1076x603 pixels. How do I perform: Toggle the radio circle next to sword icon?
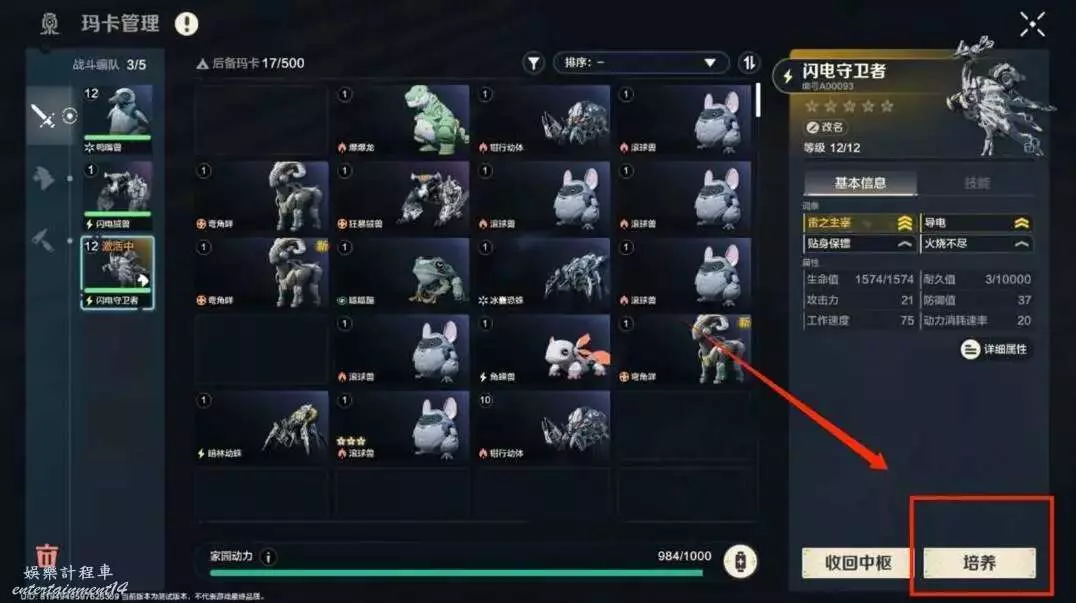[69, 116]
